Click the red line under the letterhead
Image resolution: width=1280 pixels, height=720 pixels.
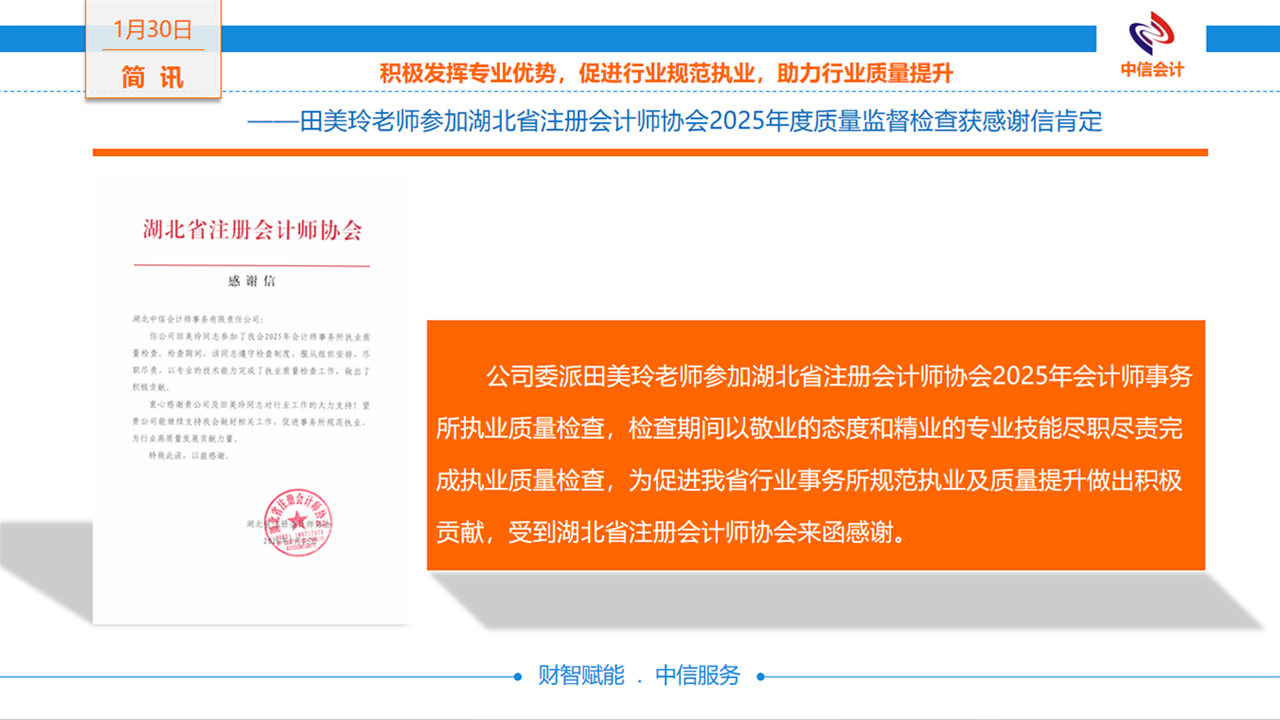(251, 265)
